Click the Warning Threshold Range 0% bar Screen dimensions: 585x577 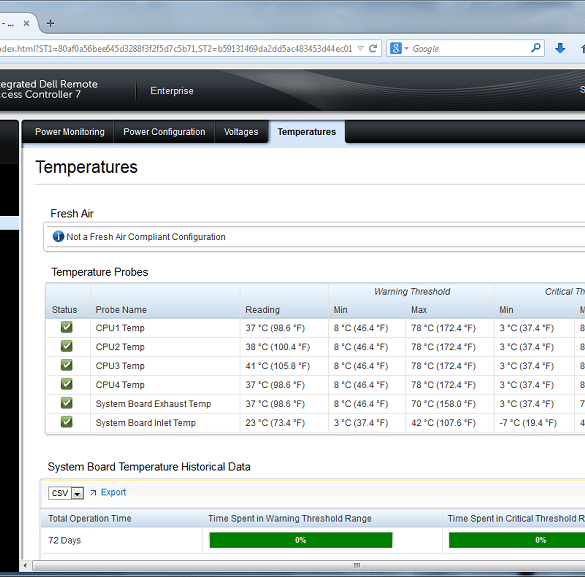coord(301,540)
